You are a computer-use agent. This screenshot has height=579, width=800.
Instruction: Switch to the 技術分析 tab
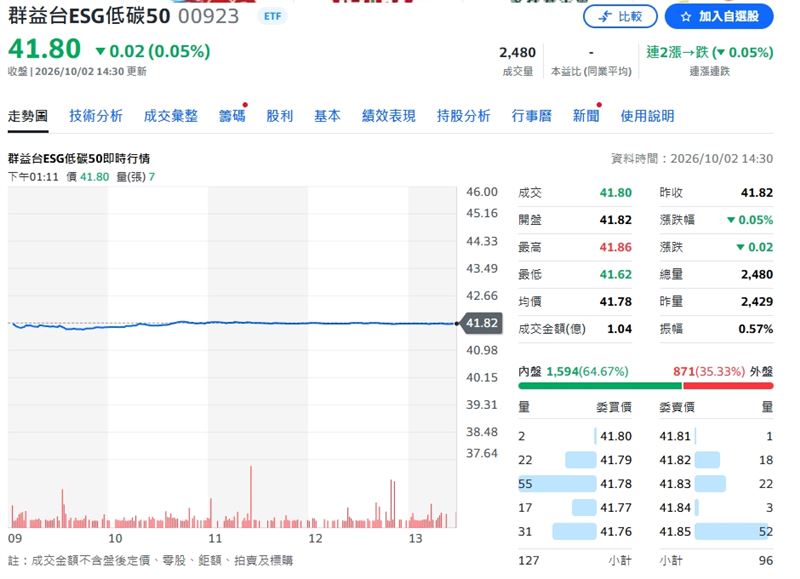[96, 116]
